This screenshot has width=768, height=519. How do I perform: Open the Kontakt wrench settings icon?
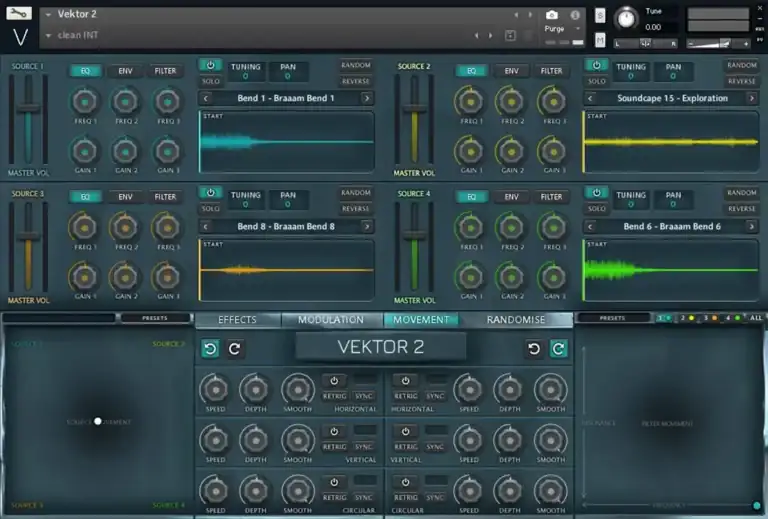(x=19, y=13)
